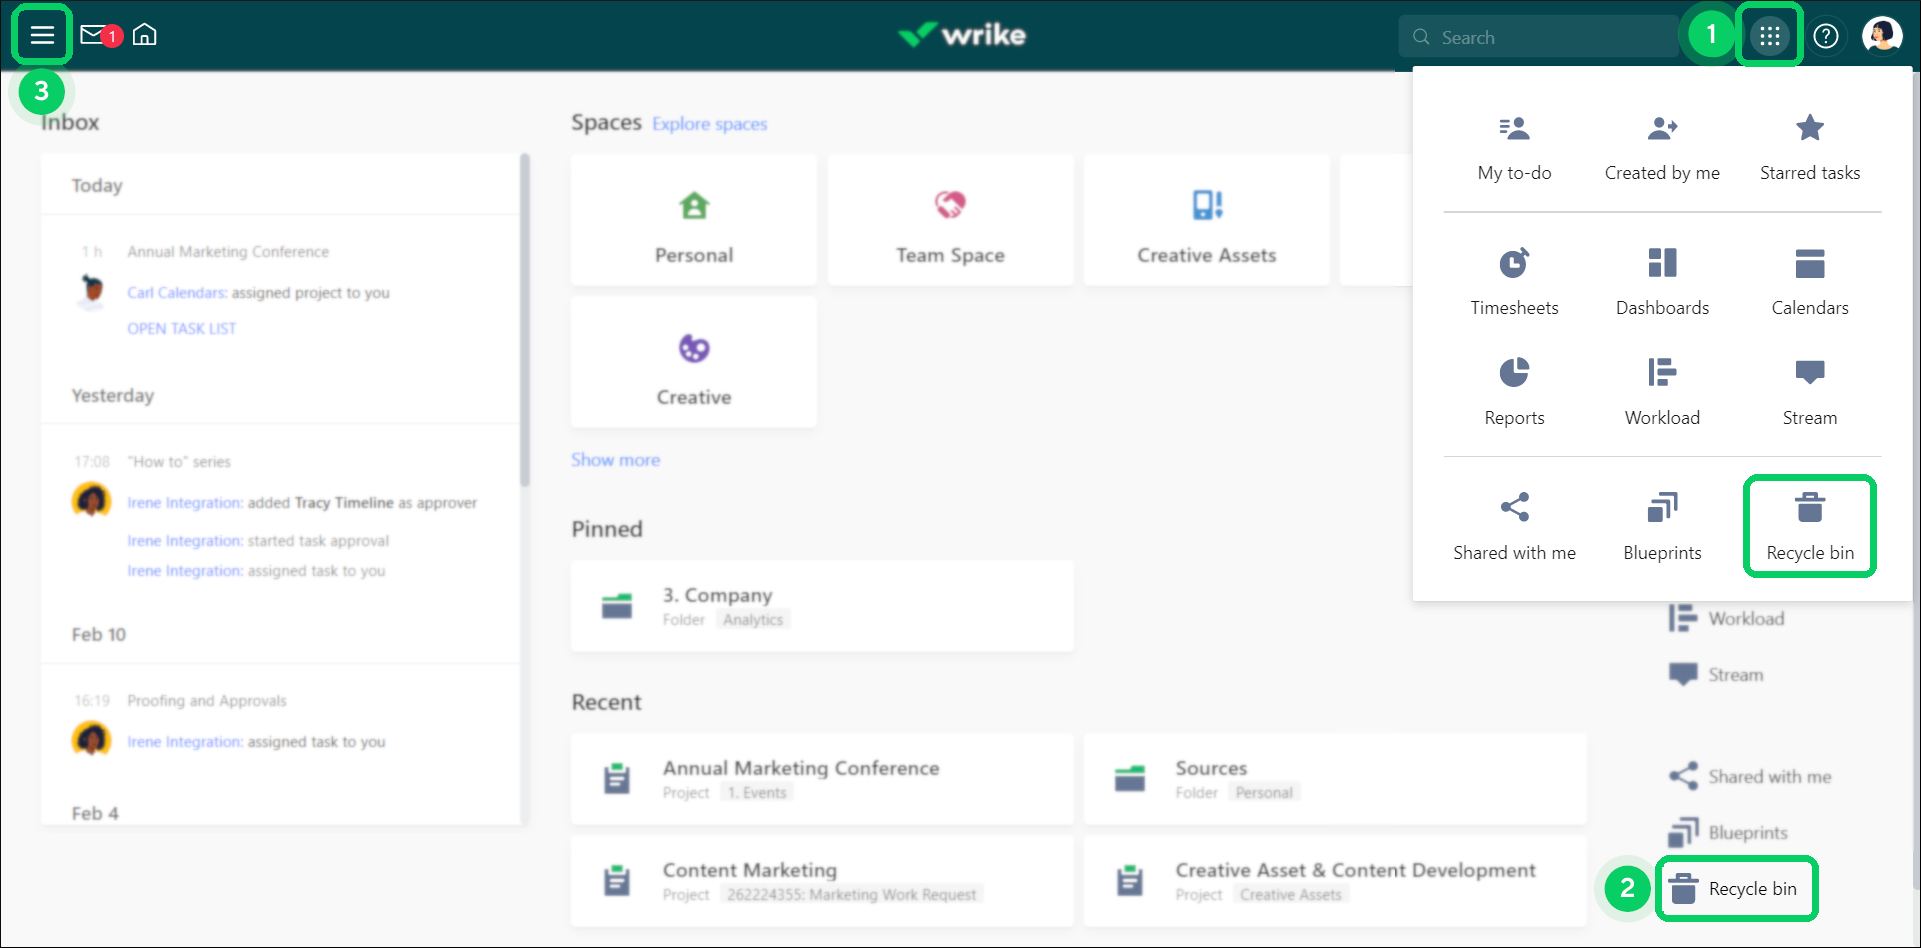Open the apps grid launcher

point(1769,34)
